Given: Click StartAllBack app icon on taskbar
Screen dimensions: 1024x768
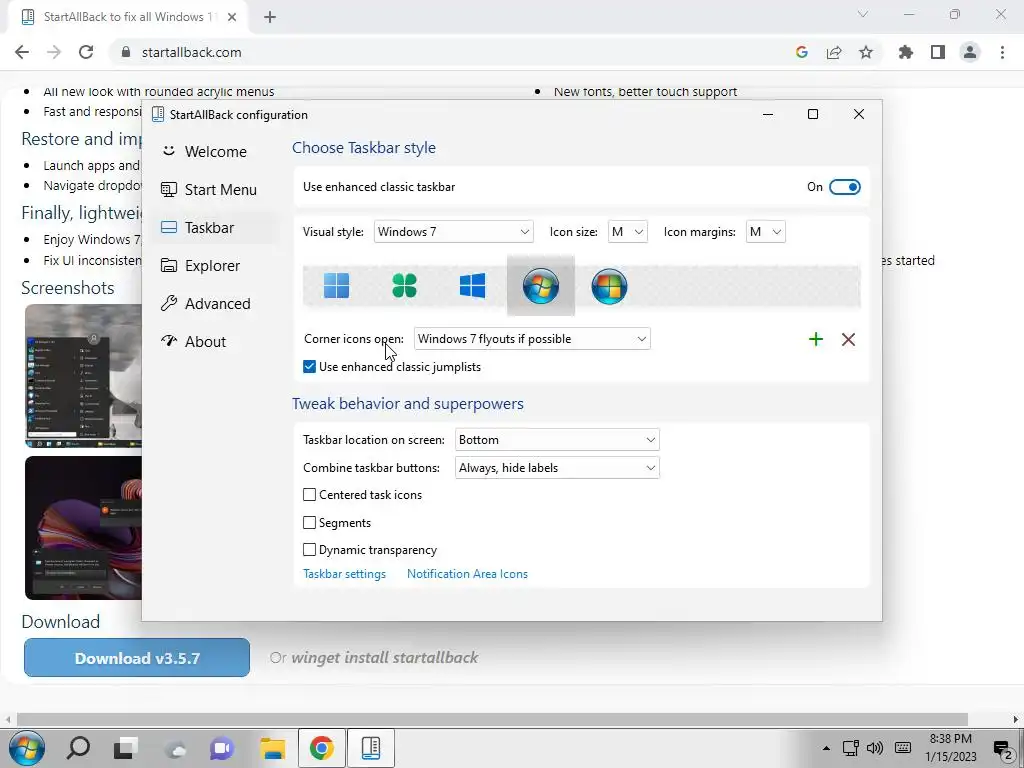Looking at the screenshot, I should 371,748.
